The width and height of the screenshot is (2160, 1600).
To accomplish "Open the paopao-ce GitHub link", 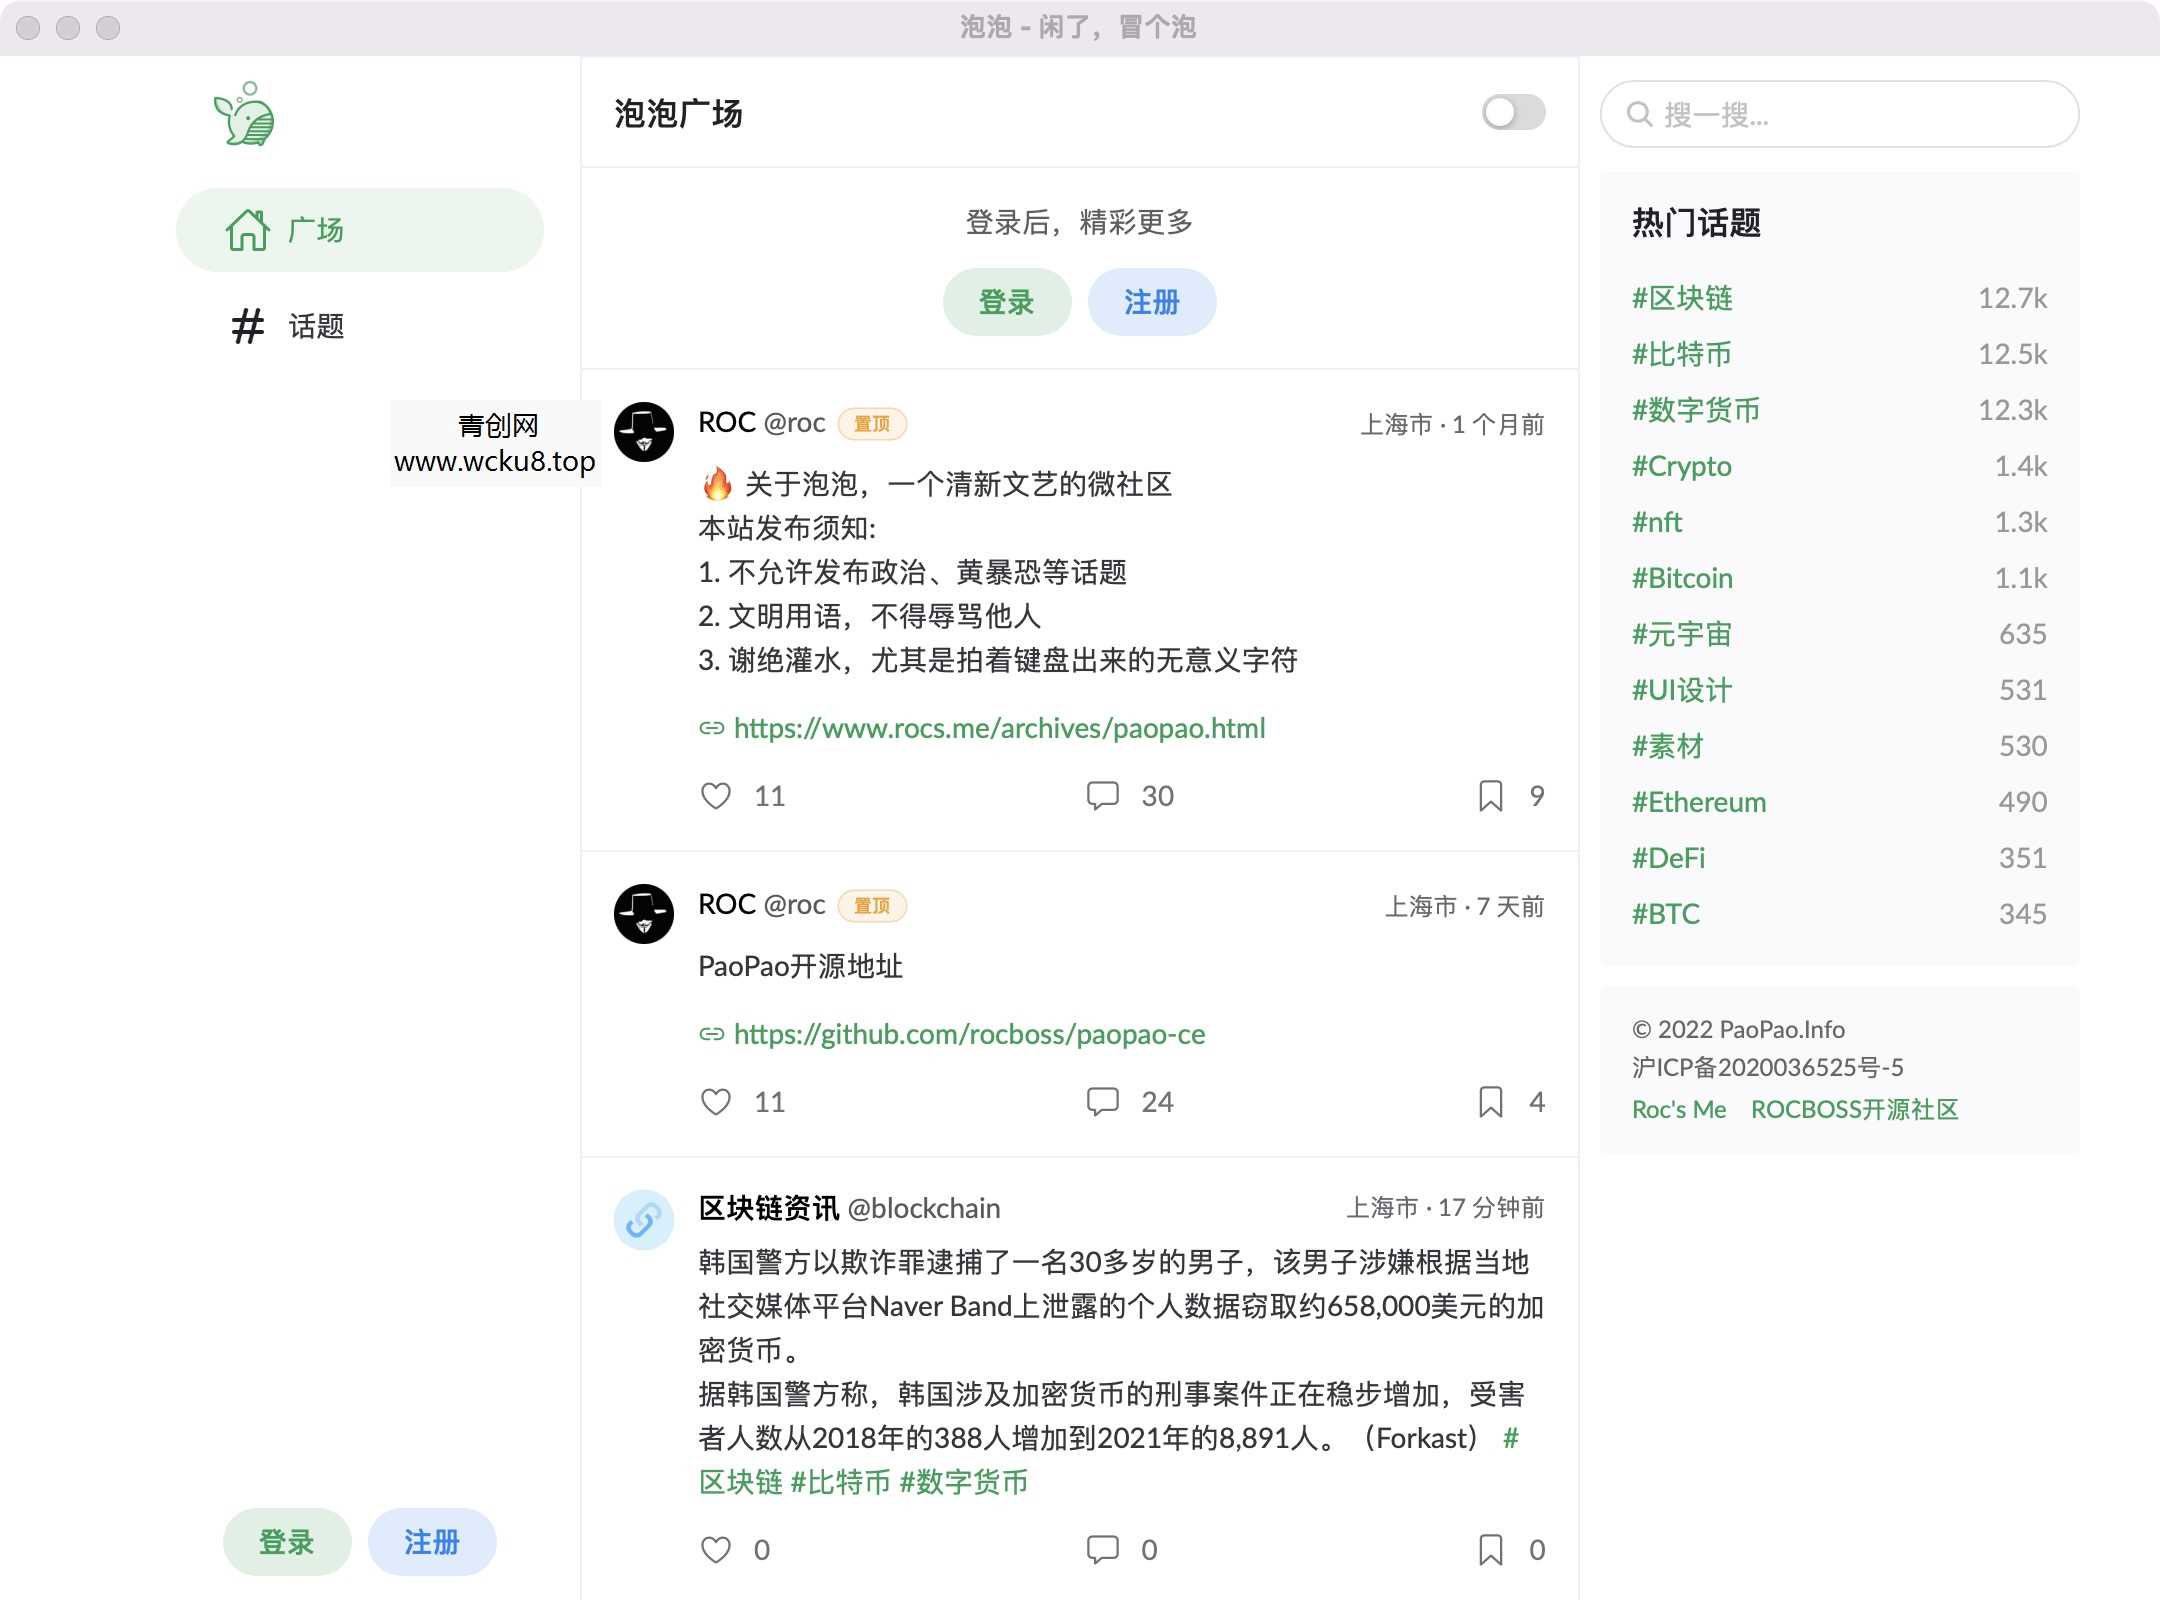I will 969,1034.
